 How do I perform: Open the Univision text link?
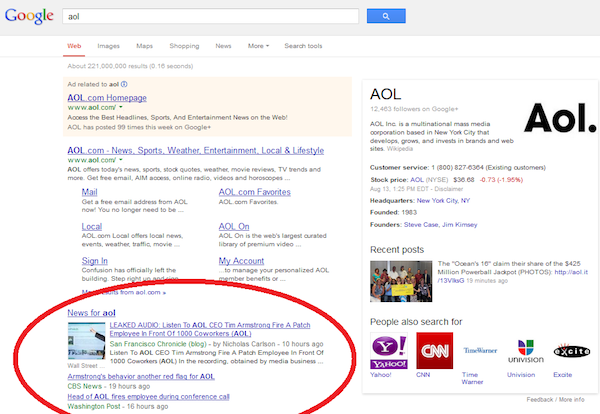pos(521,375)
